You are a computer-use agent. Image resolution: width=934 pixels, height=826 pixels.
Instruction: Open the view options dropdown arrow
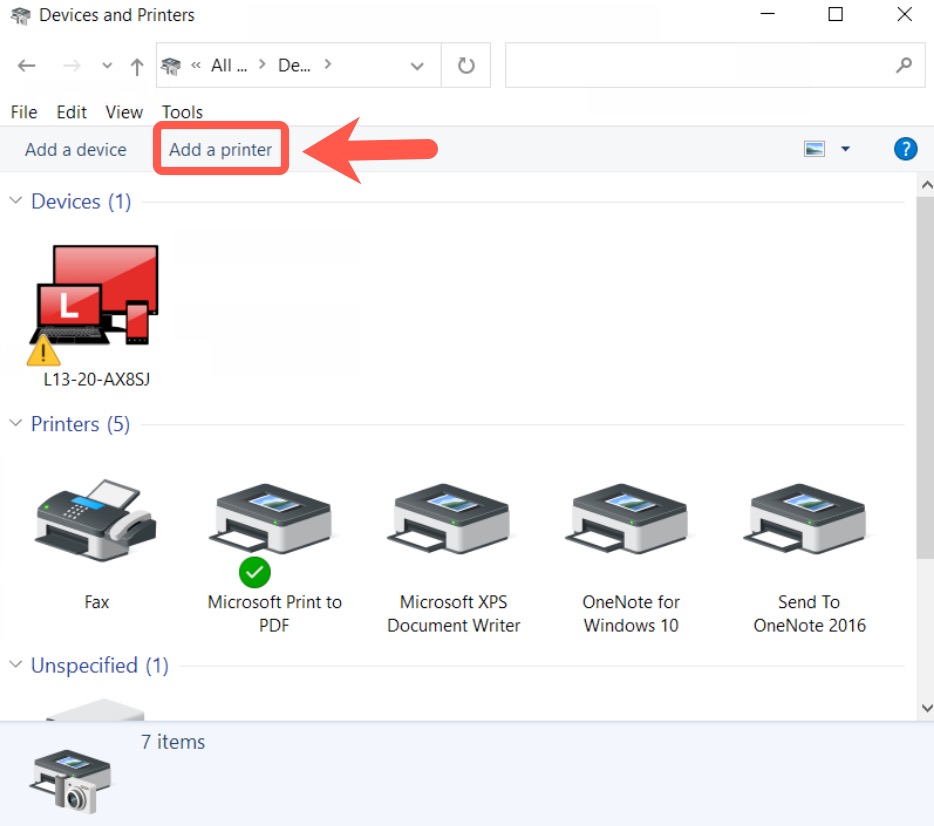point(845,149)
